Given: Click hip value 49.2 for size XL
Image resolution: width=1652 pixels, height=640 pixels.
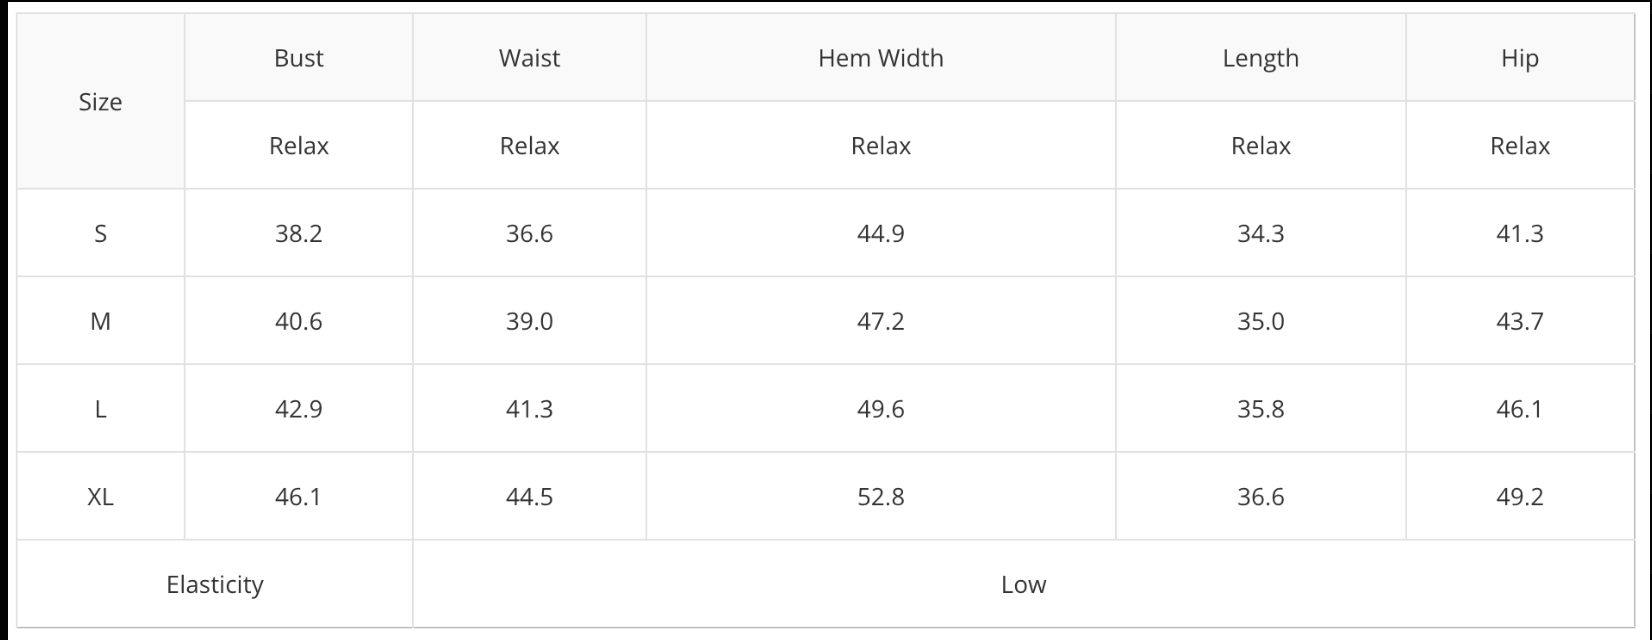Looking at the screenshot, I should (1519, 497).
